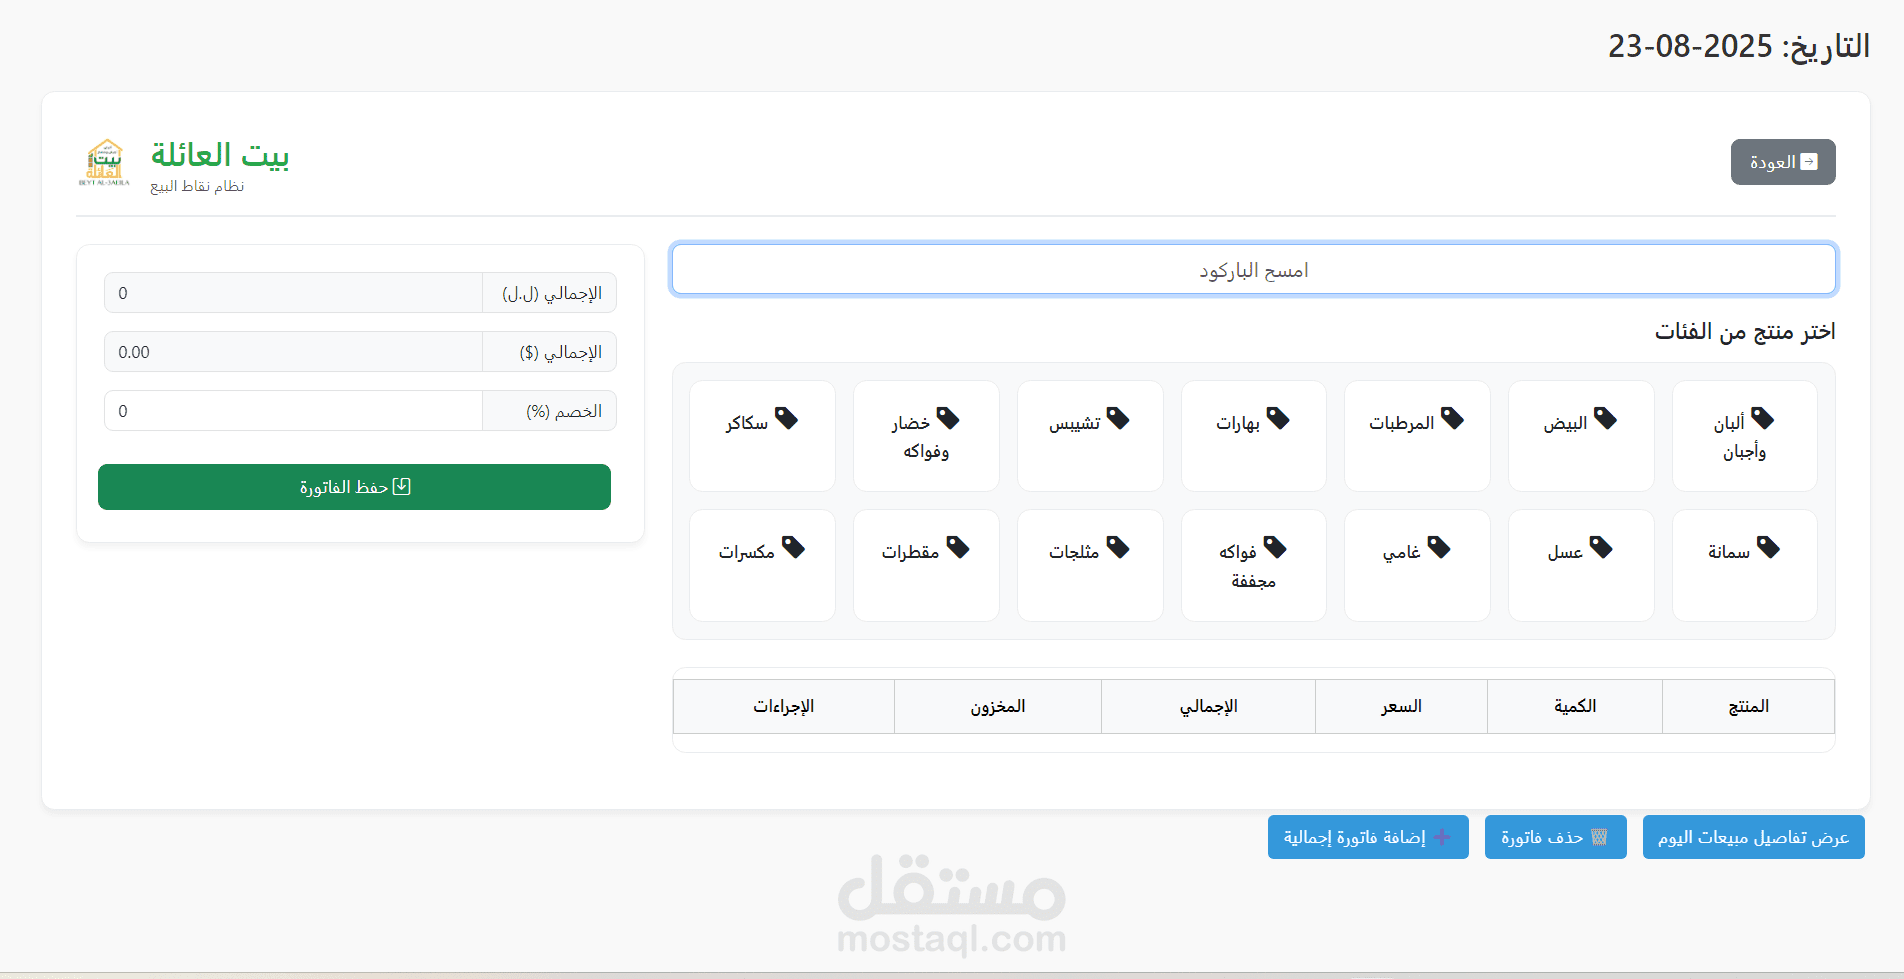Choose the عسل category card

[x=1581, y=565]
